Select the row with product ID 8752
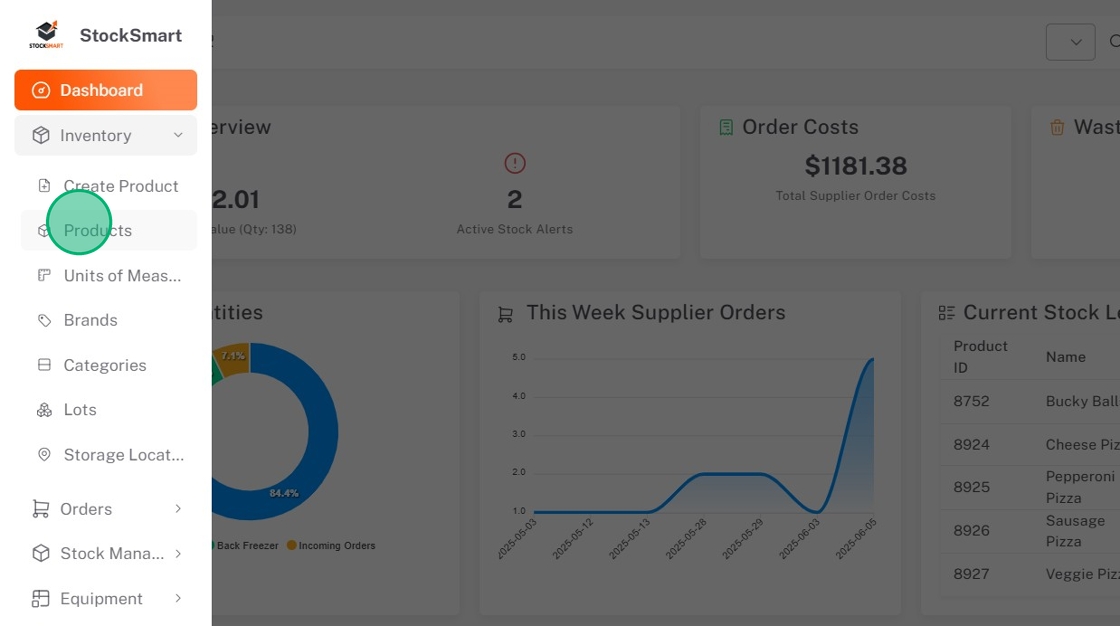Image resolution: width=1120 pixels, height=626 pixels. 1030,402
